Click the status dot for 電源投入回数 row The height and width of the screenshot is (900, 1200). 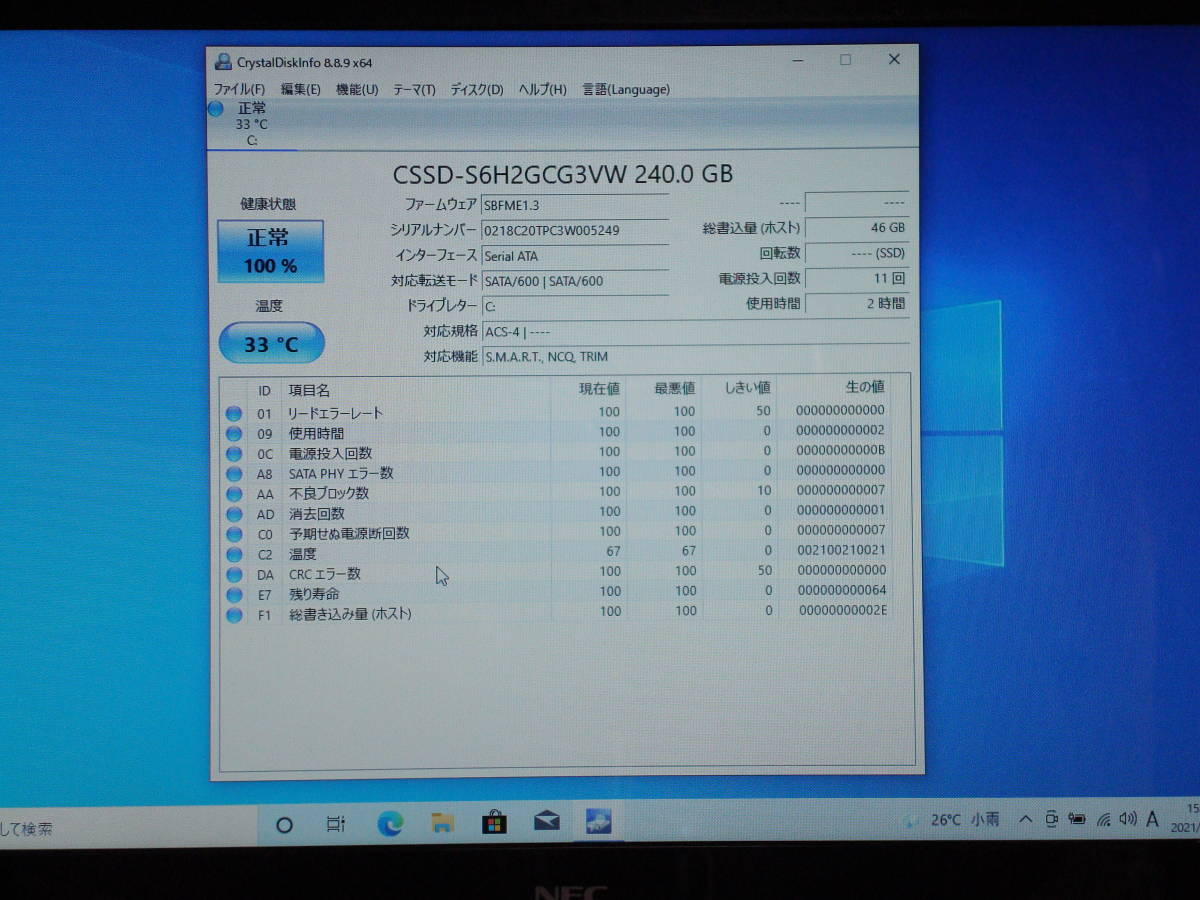[234, 453]
